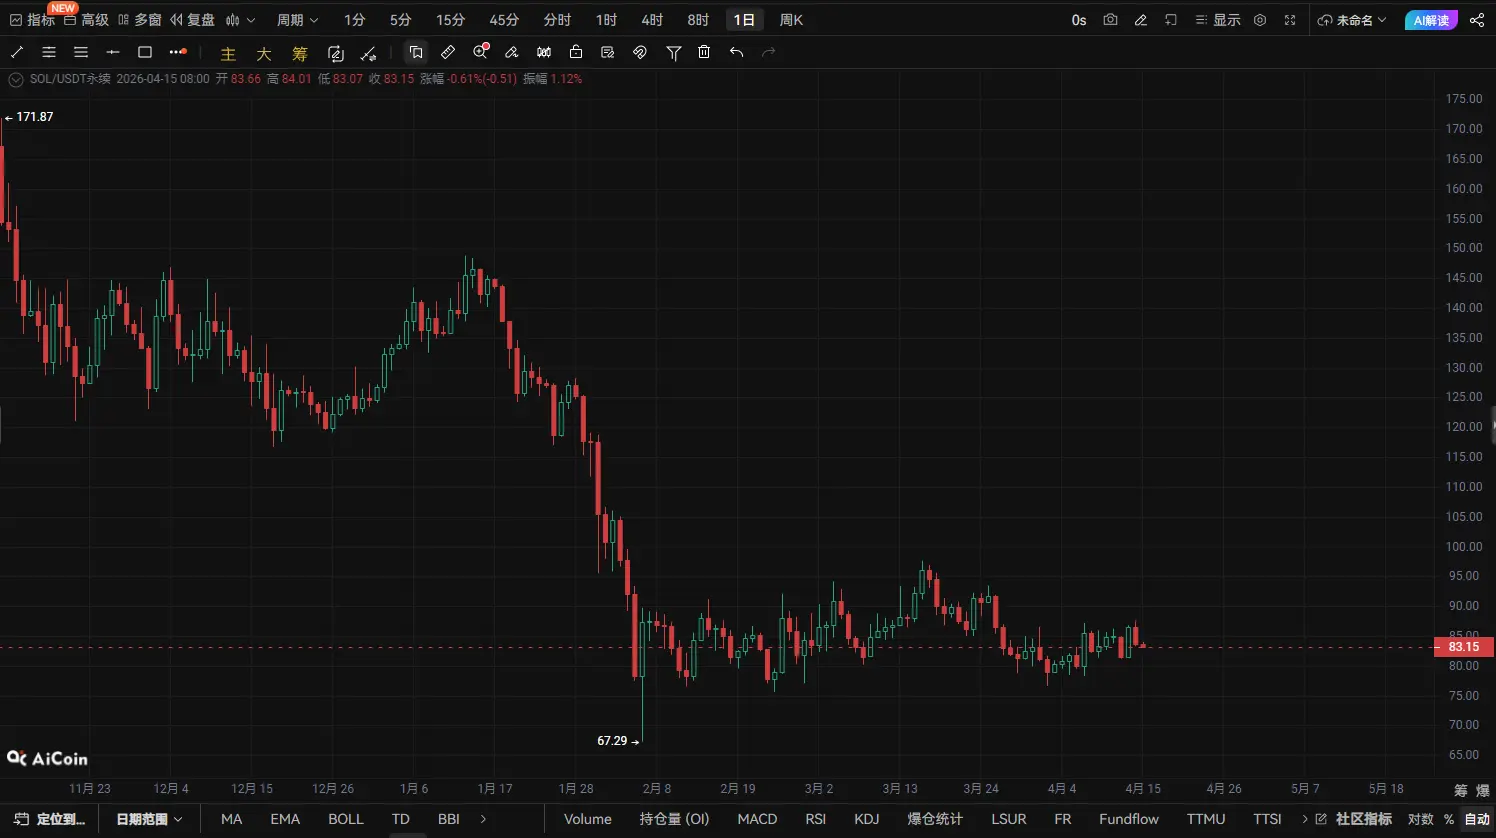Toggle the 爆 liquidation button at bottom right
The width and height of the screenshot is (1496, 838).
(1483, 790)
